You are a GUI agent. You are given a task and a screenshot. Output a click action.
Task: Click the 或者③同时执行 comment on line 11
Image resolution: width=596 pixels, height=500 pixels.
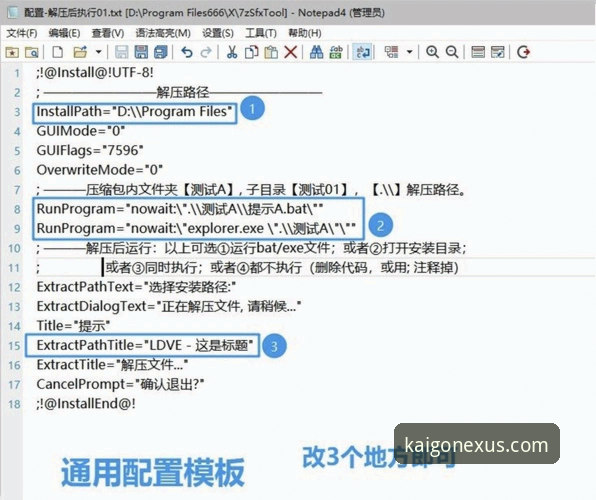click(x=282, y=267)
